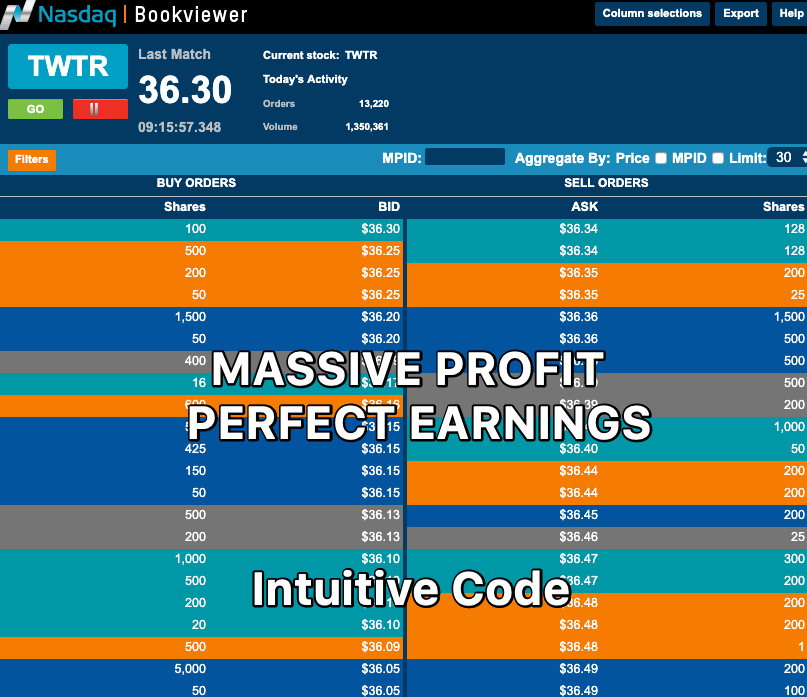Select the Volume value 1,350,361
Screen dimensions: 807x697
[367, 127]
